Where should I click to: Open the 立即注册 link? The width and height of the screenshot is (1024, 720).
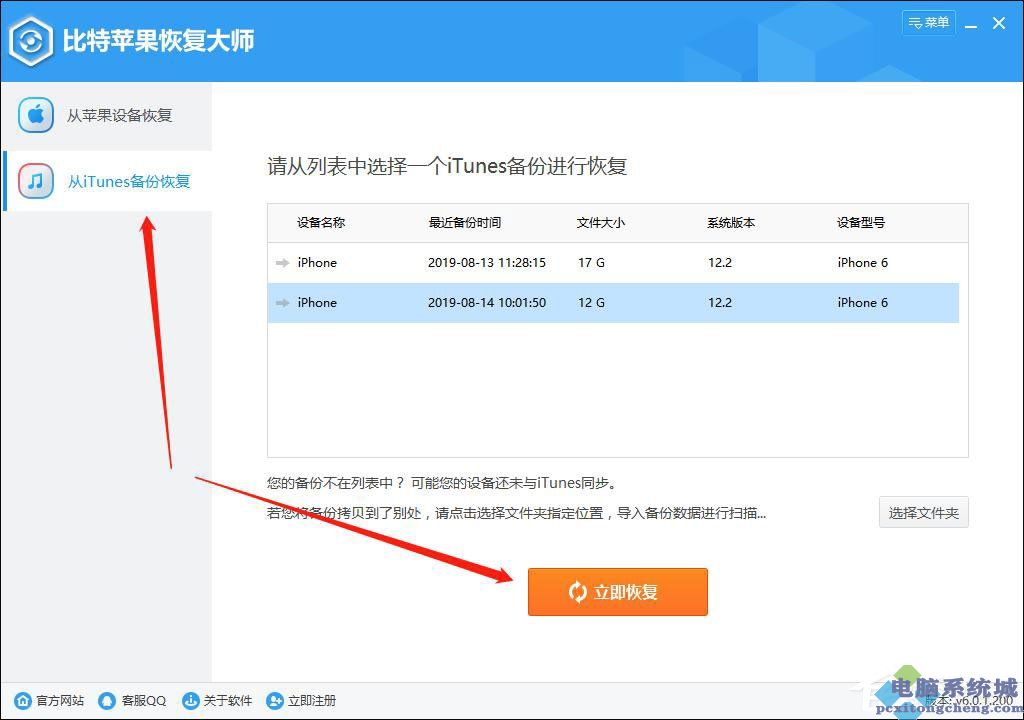[312, 700]
